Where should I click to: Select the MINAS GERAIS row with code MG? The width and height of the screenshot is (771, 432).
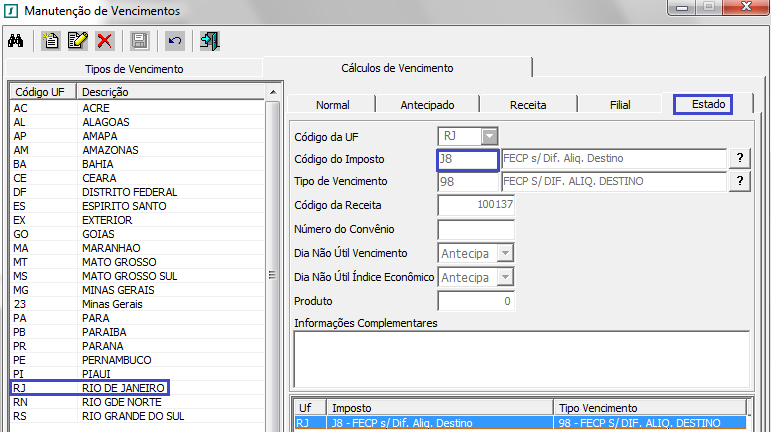[137, 290]
